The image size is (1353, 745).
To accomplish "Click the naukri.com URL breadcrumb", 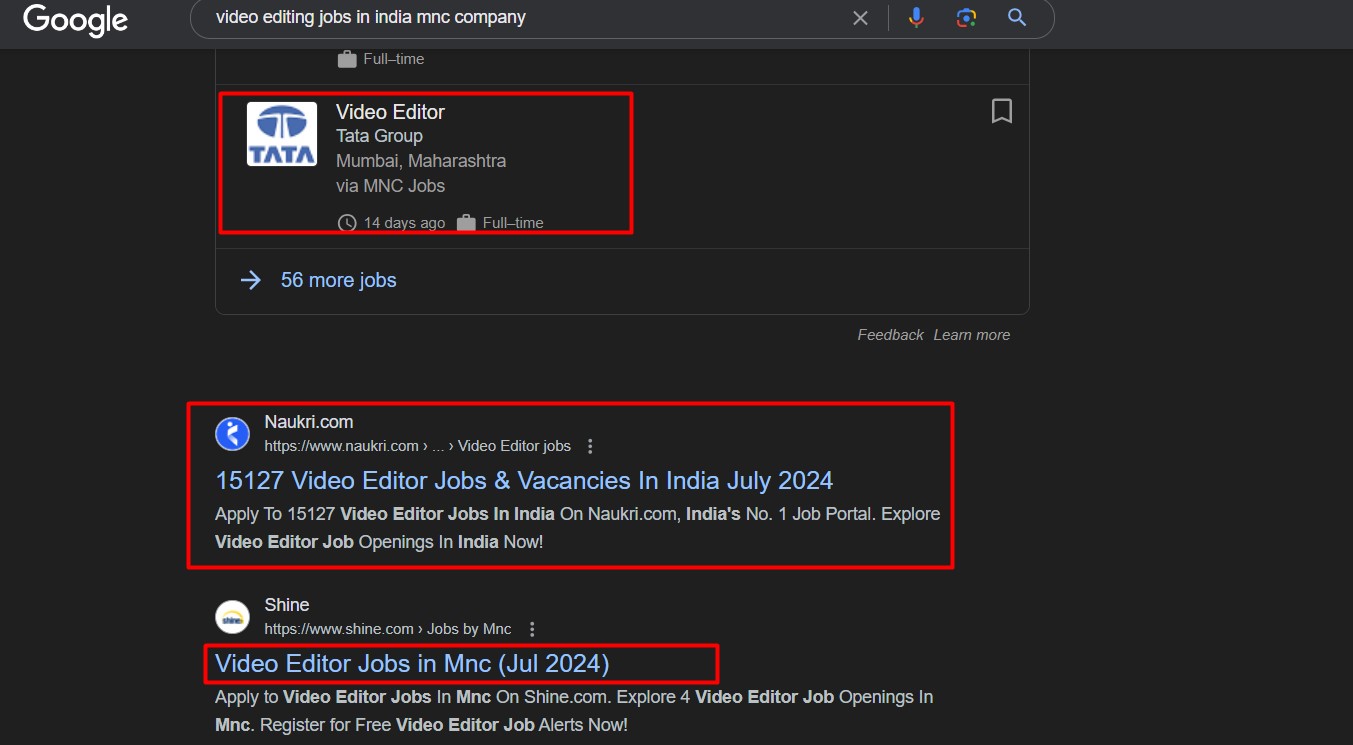I will tap(418, 446).
